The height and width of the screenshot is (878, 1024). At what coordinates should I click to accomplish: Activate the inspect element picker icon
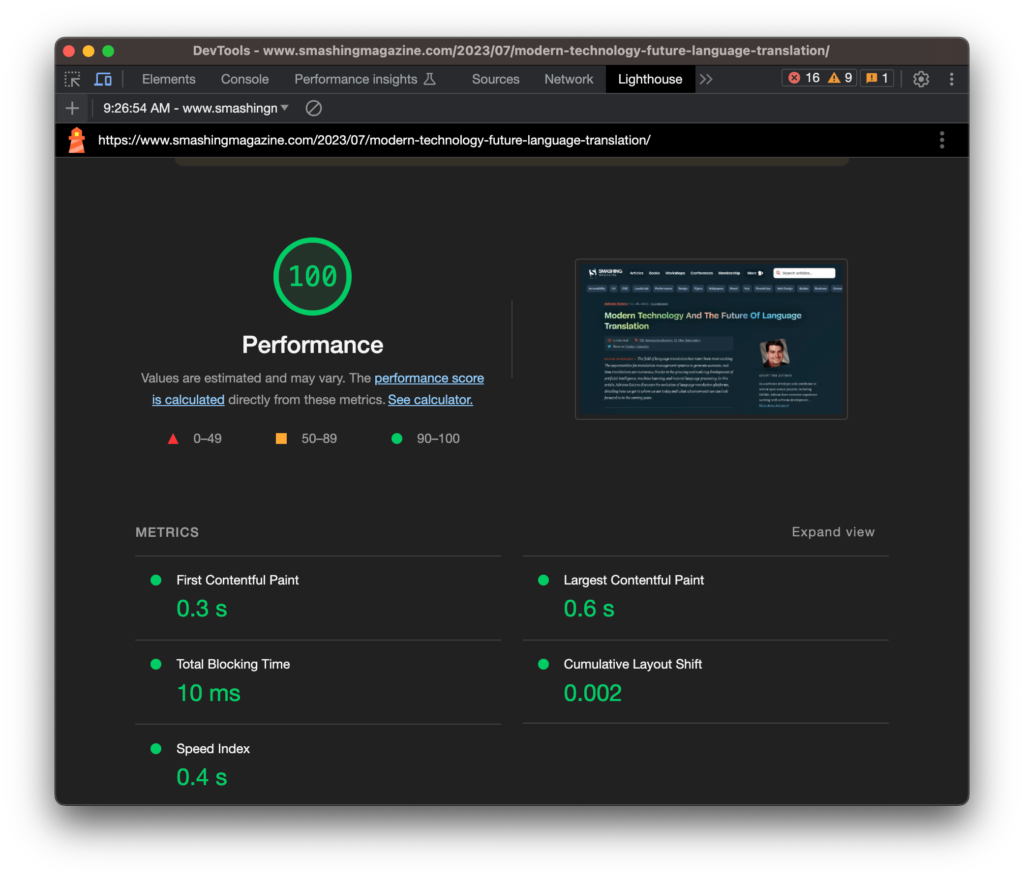pos(72,79)
